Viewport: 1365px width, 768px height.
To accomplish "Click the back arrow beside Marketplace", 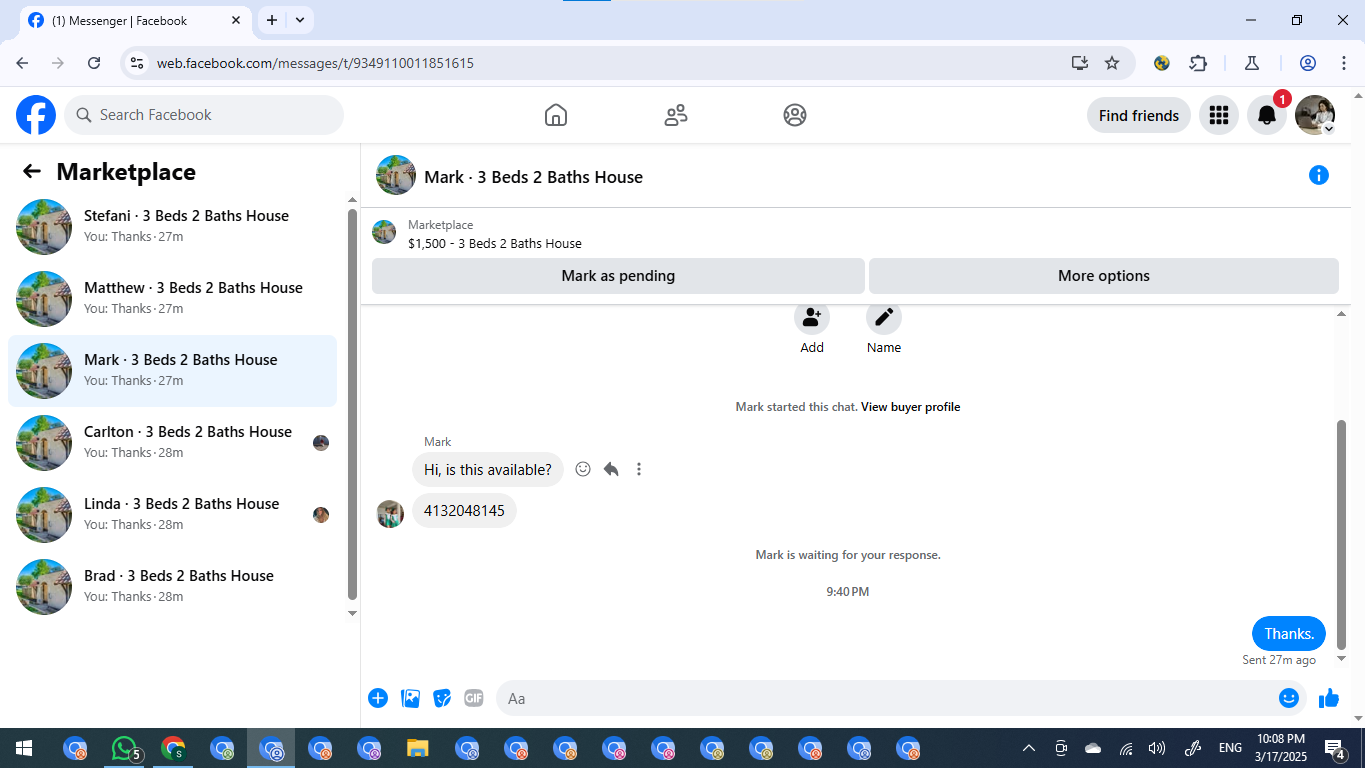I will point(32,171).
